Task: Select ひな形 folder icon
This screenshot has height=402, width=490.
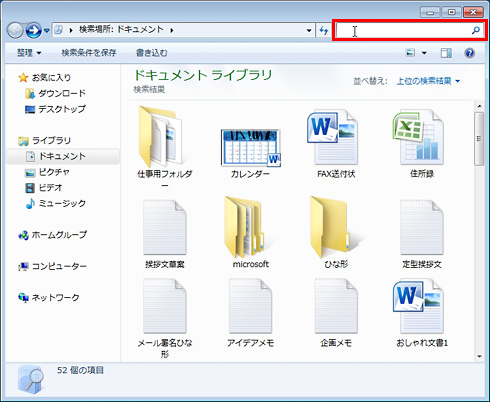Action: 331,227
